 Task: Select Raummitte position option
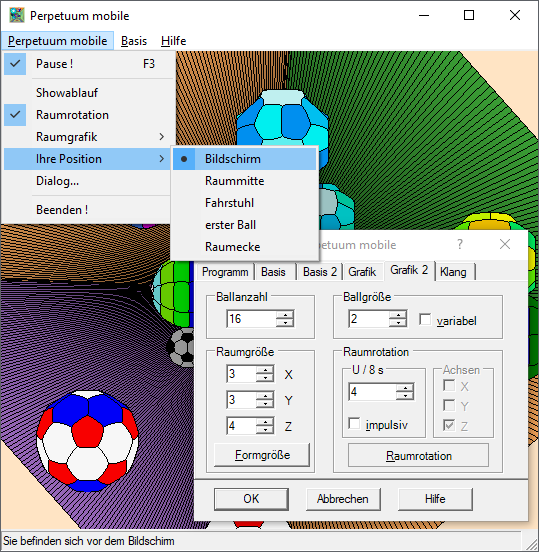click(x=245, y=181)
